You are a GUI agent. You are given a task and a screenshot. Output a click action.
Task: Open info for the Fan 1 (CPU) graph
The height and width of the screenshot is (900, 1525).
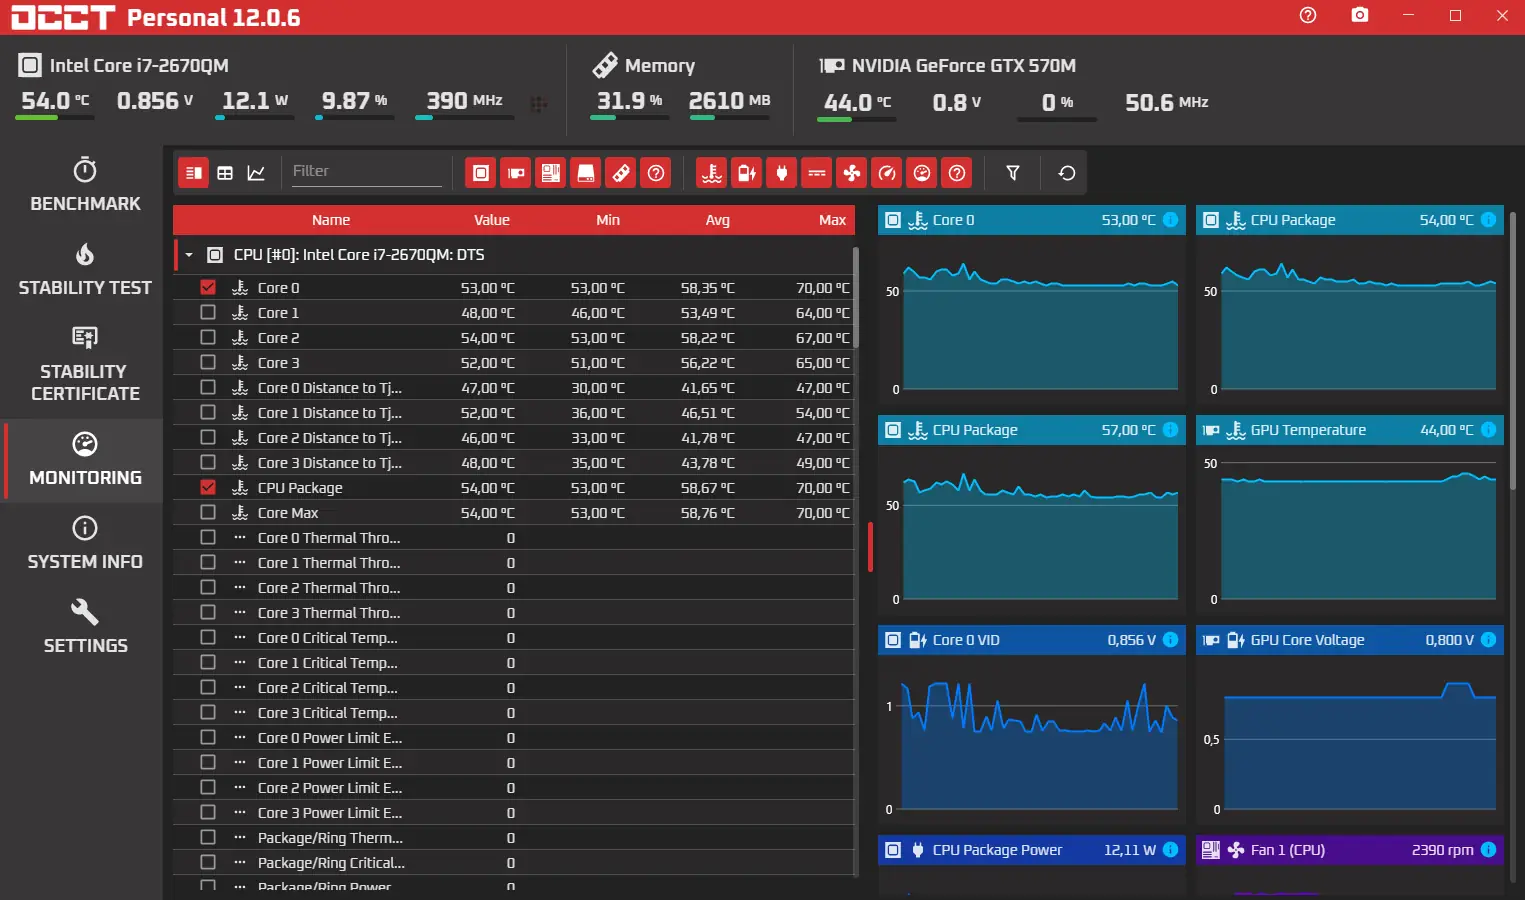coord(1488,850)
